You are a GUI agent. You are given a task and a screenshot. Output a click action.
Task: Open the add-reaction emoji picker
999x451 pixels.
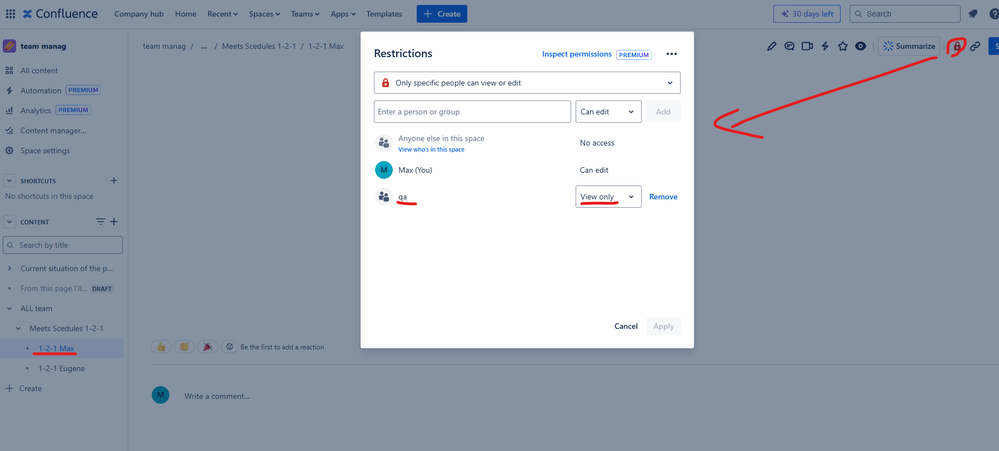(x=229, y=347)
